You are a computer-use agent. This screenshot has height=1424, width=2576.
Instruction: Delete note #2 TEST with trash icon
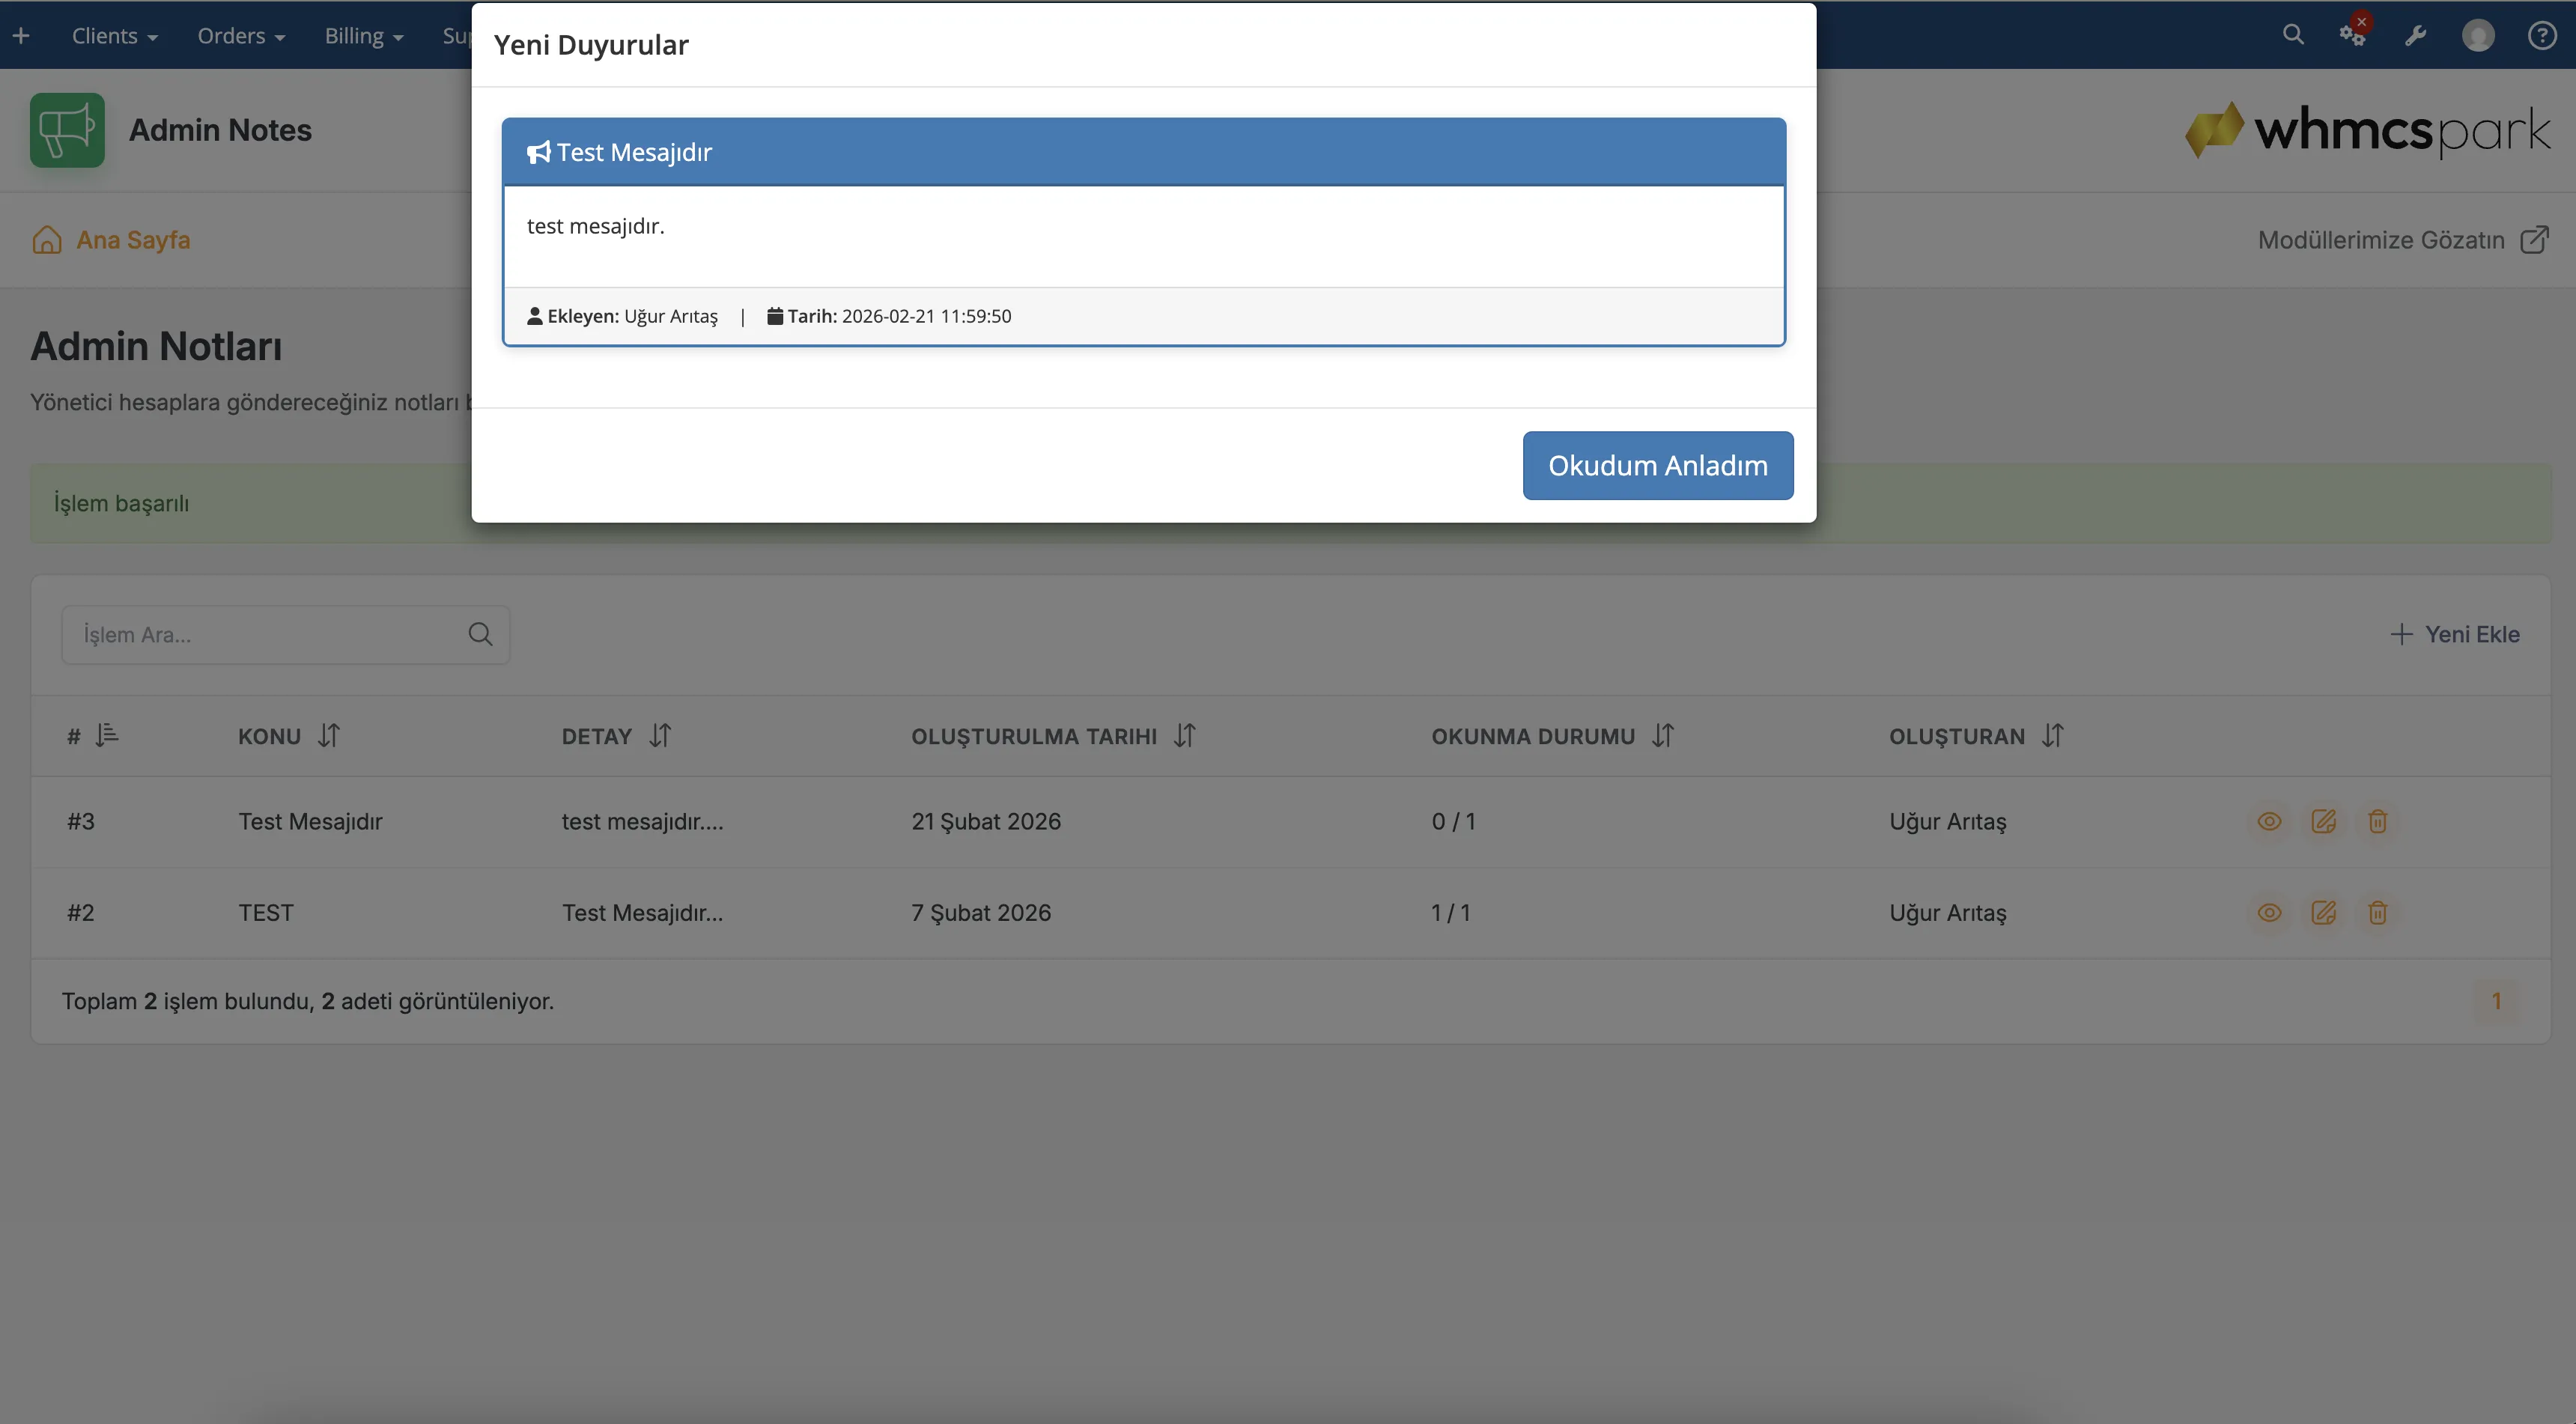tap(2377, 912)
